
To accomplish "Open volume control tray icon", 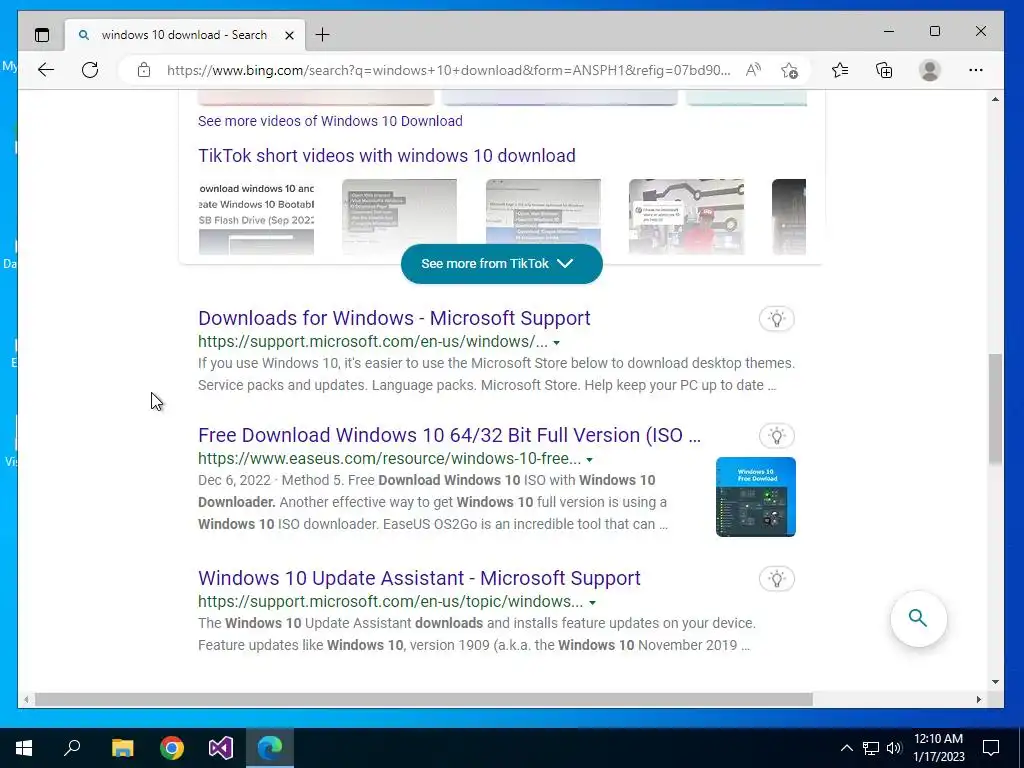I will coord(894,748).
